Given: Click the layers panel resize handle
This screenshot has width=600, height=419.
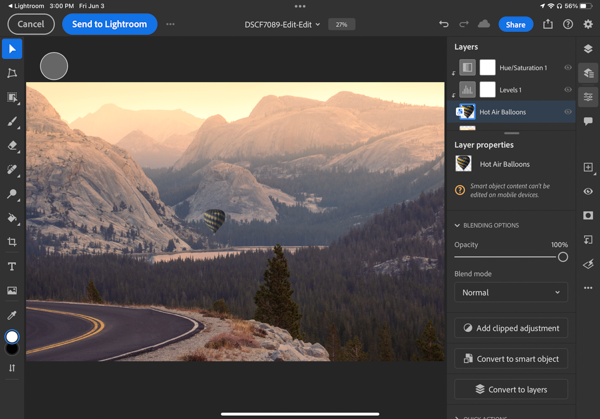Looking at the screenshot, I should (512, 133).
